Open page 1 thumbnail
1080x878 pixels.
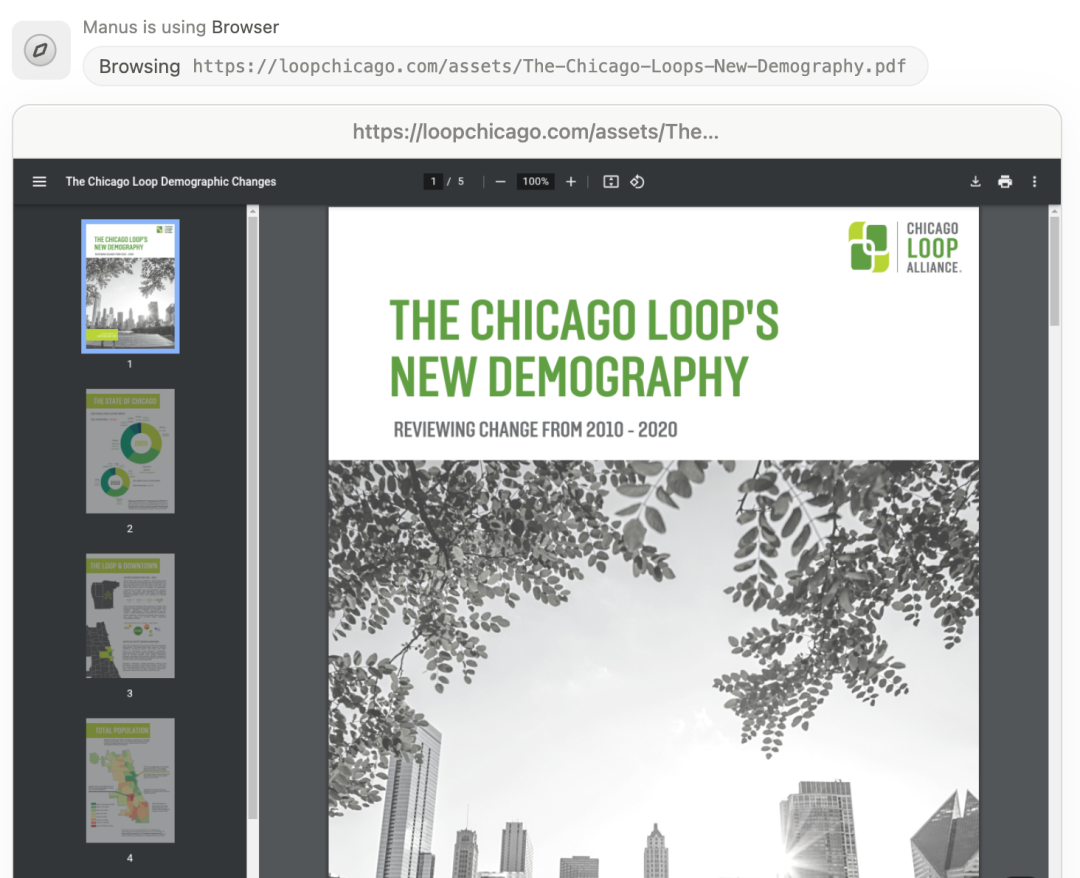130,286
